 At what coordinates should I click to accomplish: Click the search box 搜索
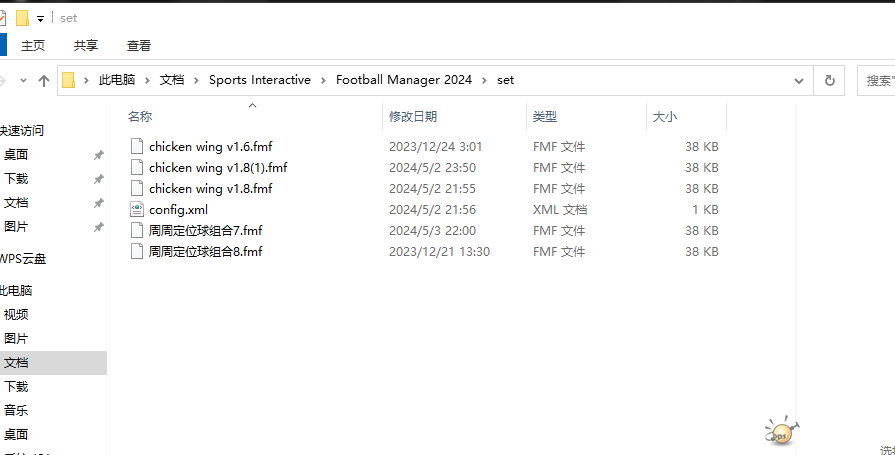[x=876, y=80]
